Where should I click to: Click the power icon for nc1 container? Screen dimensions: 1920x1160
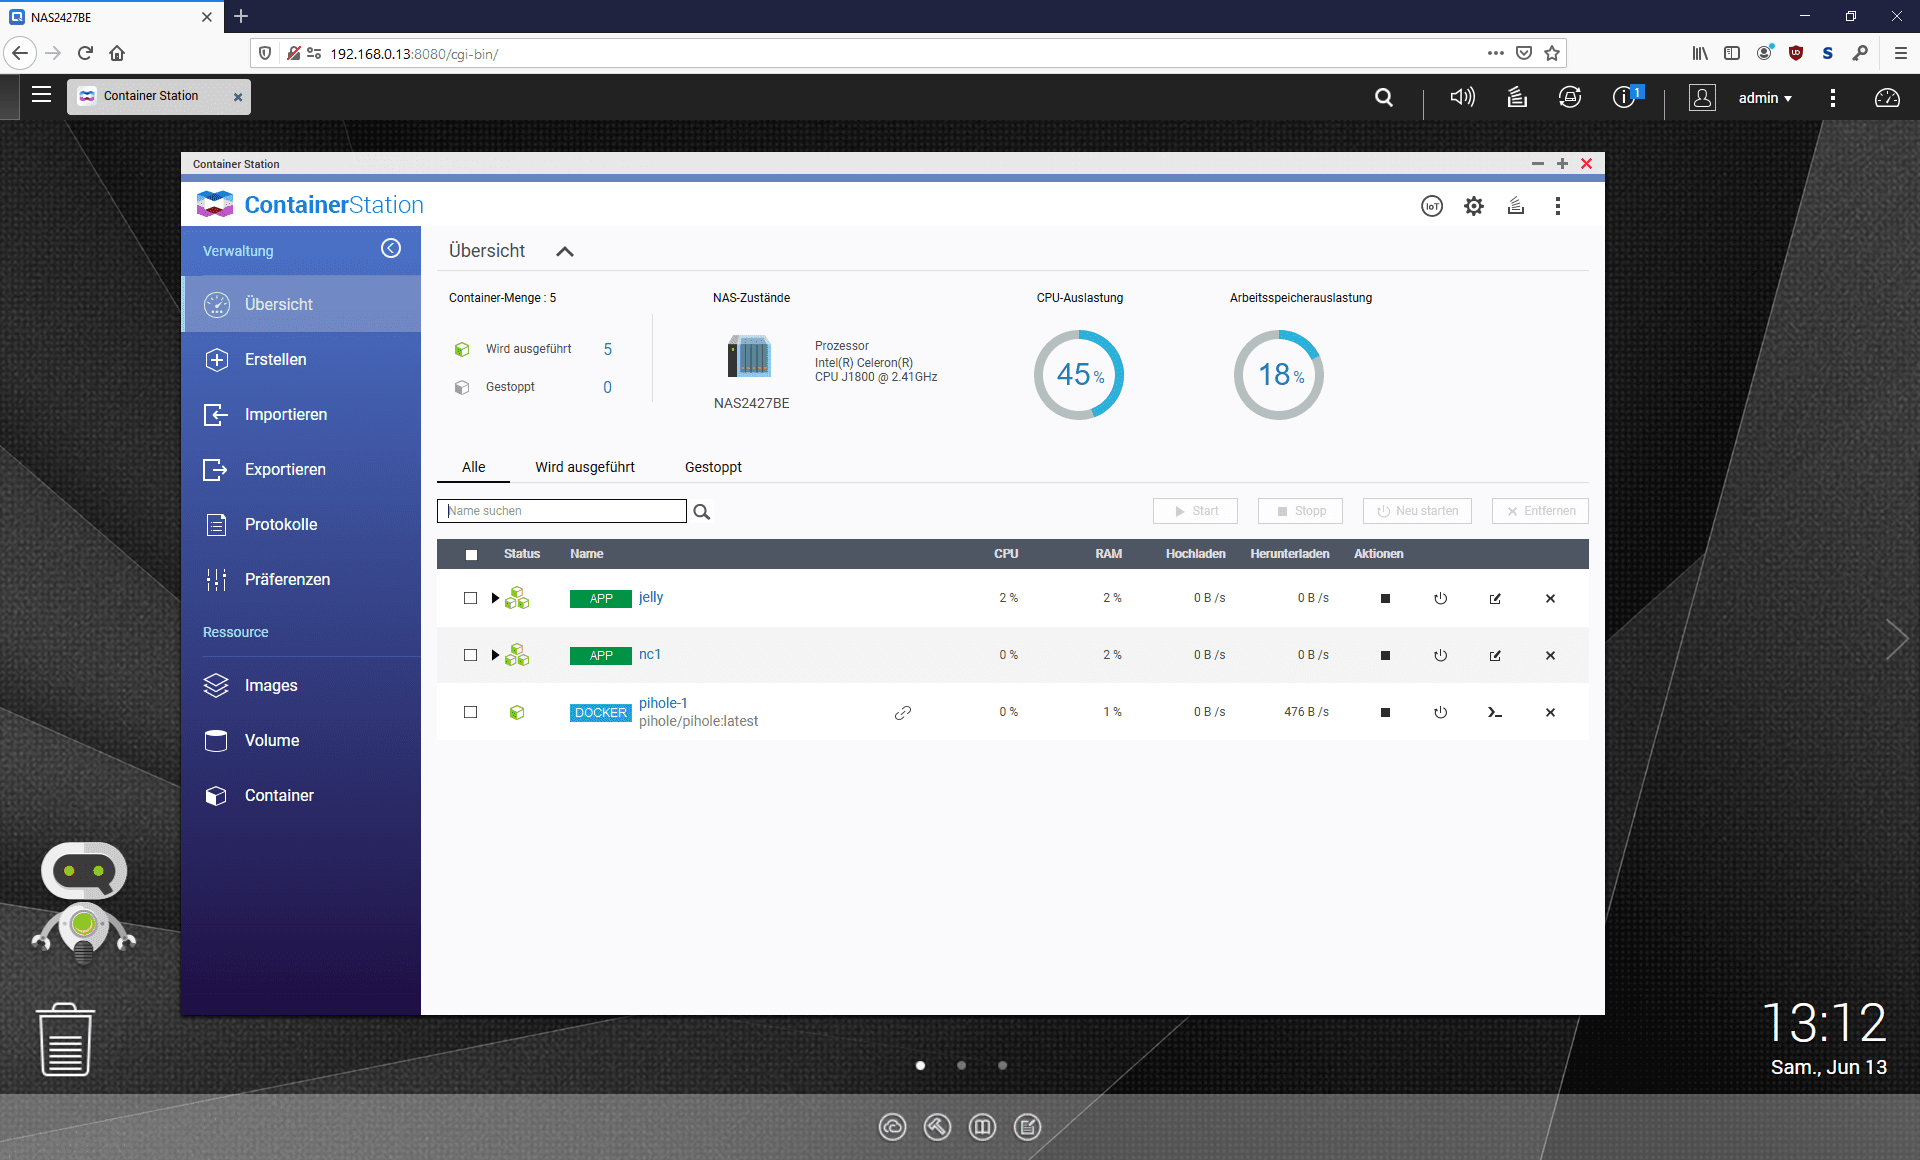(1440, 655)
